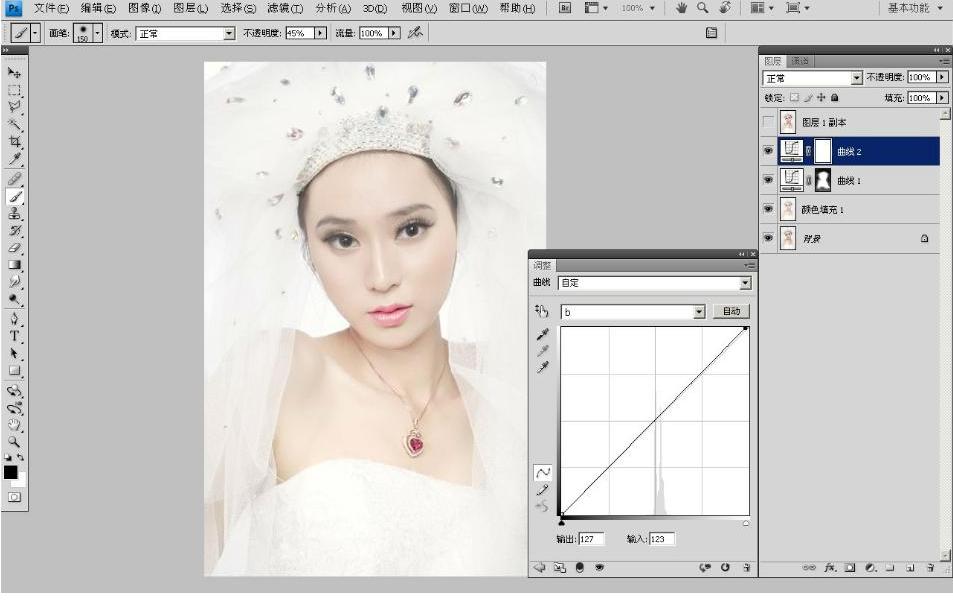
Task: Select the Gradient tool
Action: tap(14, 265)
